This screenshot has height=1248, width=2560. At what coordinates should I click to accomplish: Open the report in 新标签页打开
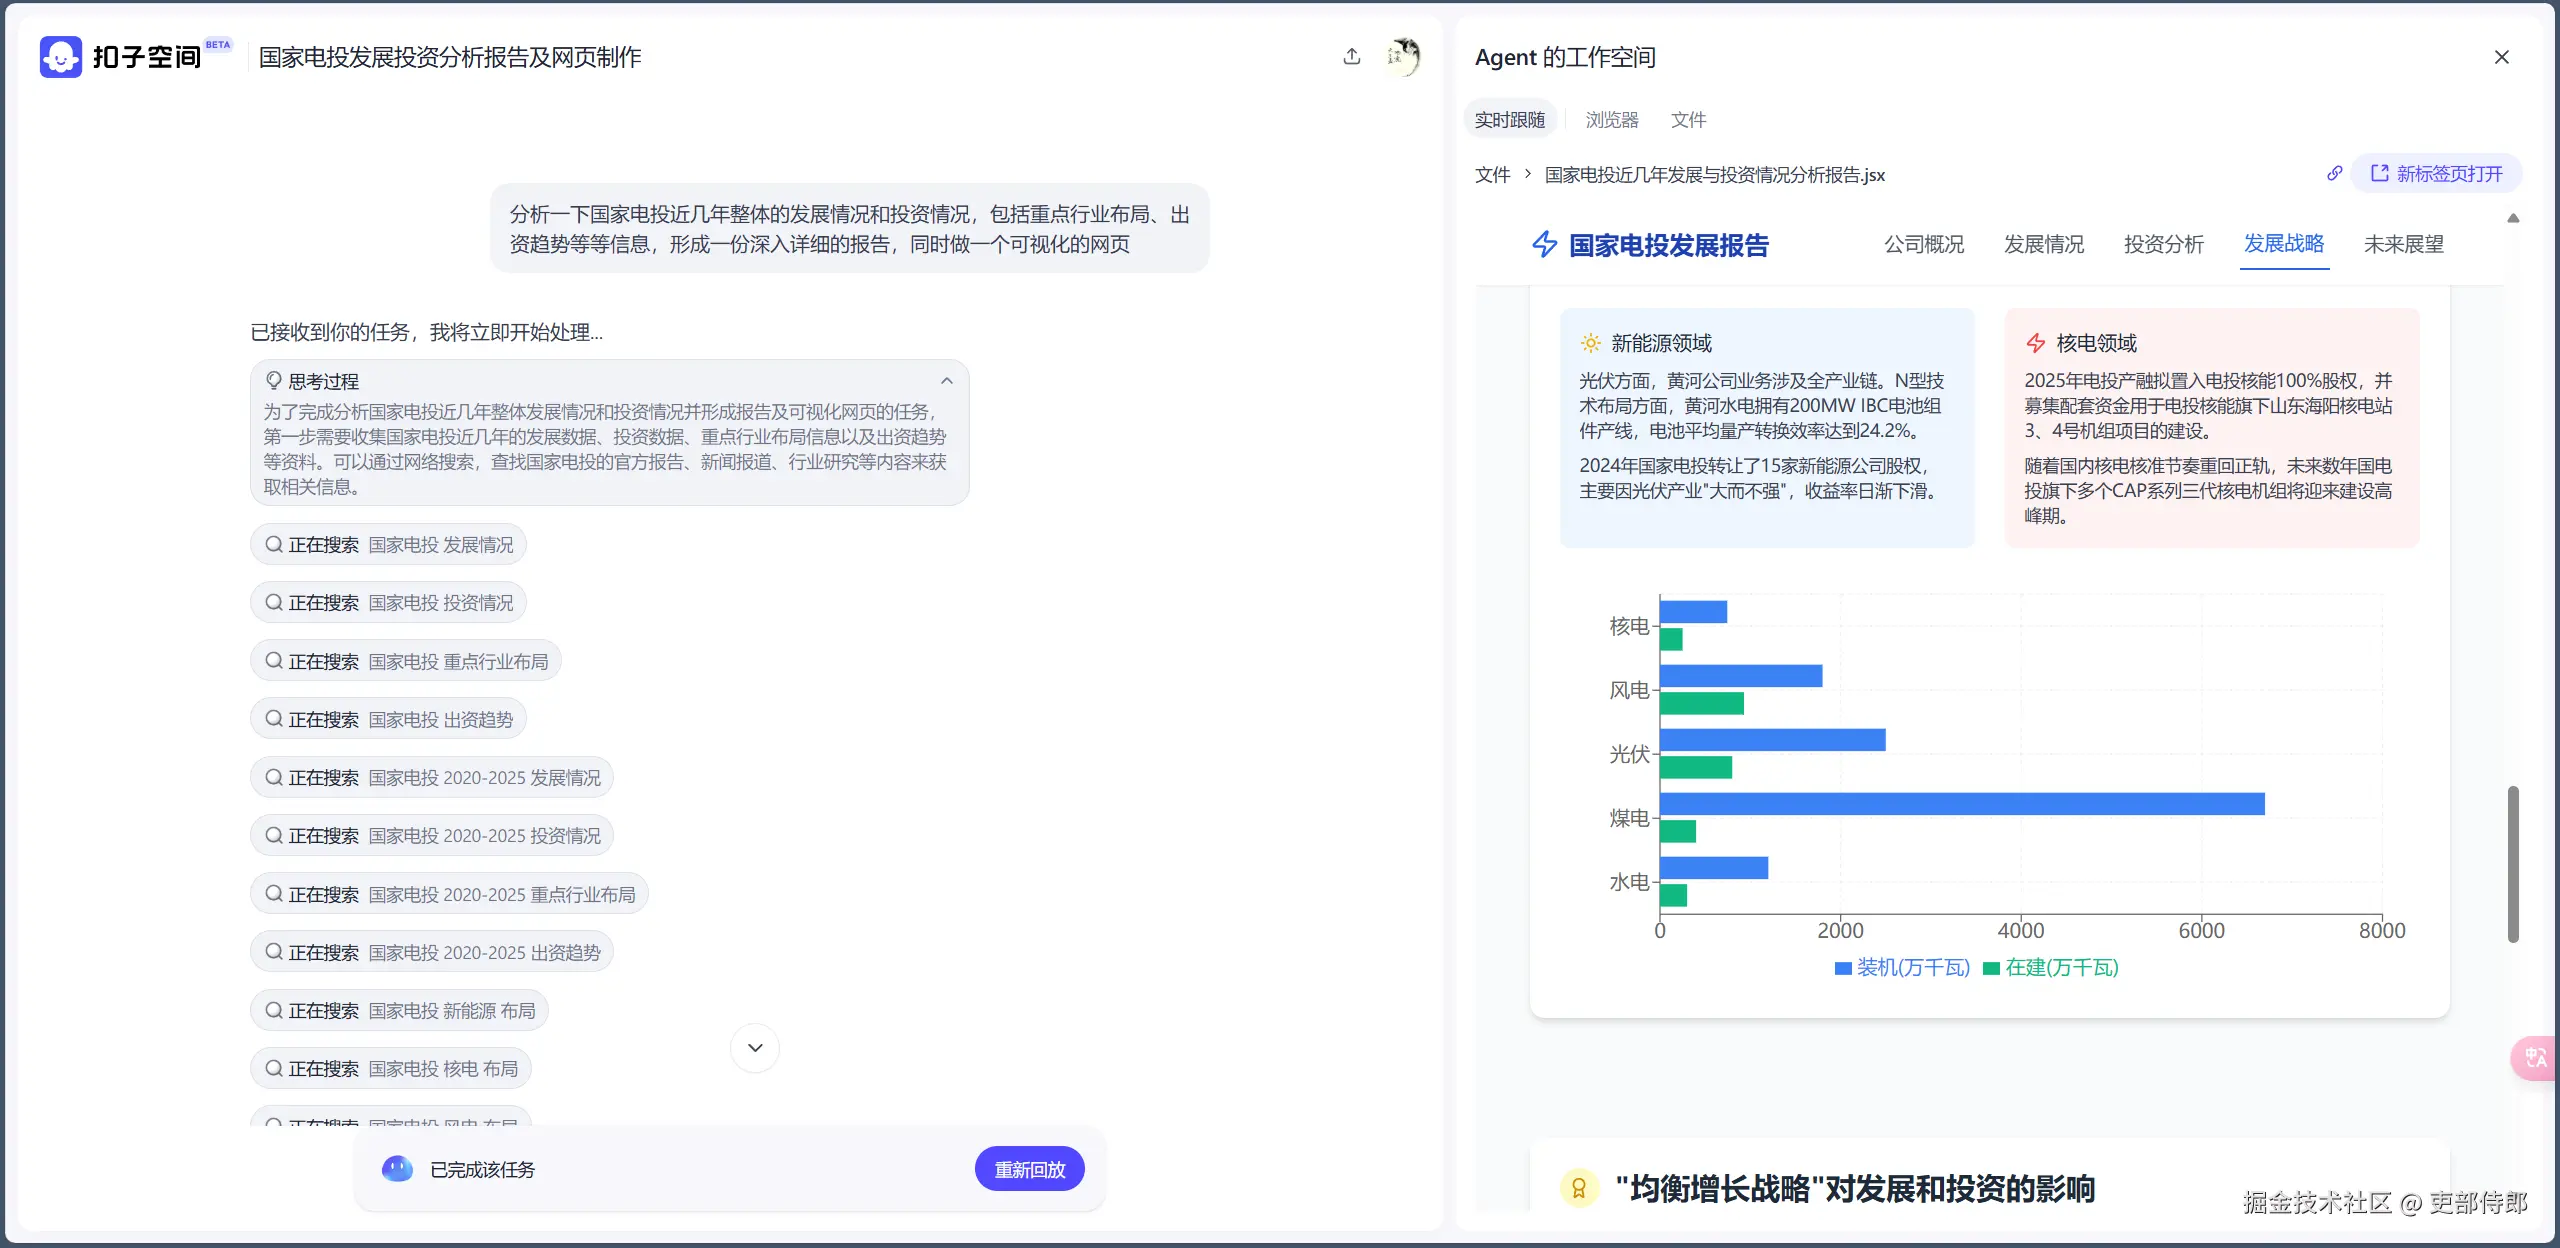click(2437, 172)
